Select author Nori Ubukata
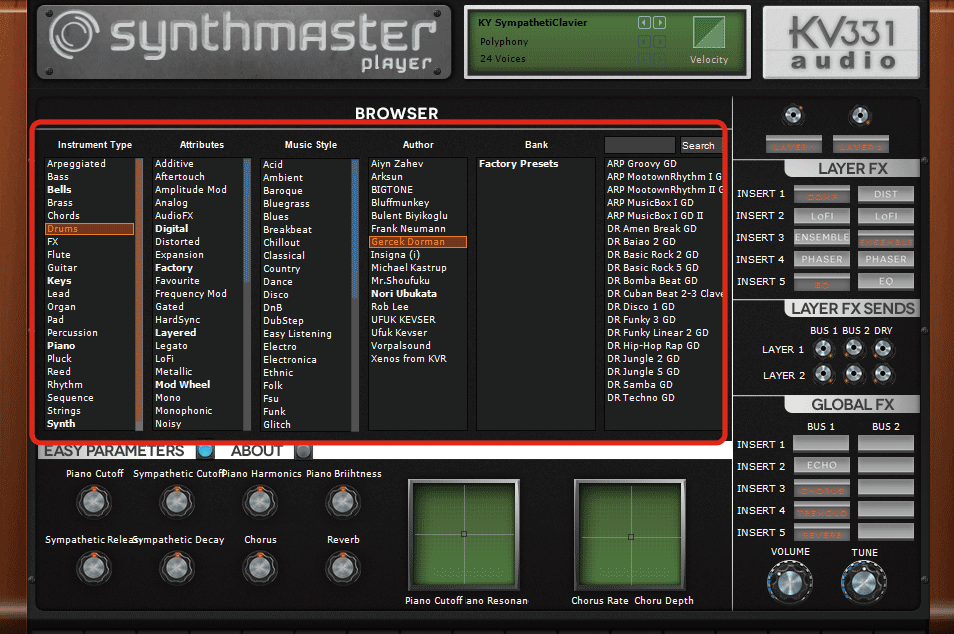Screen dimensions: 954x634 point(404,293)
